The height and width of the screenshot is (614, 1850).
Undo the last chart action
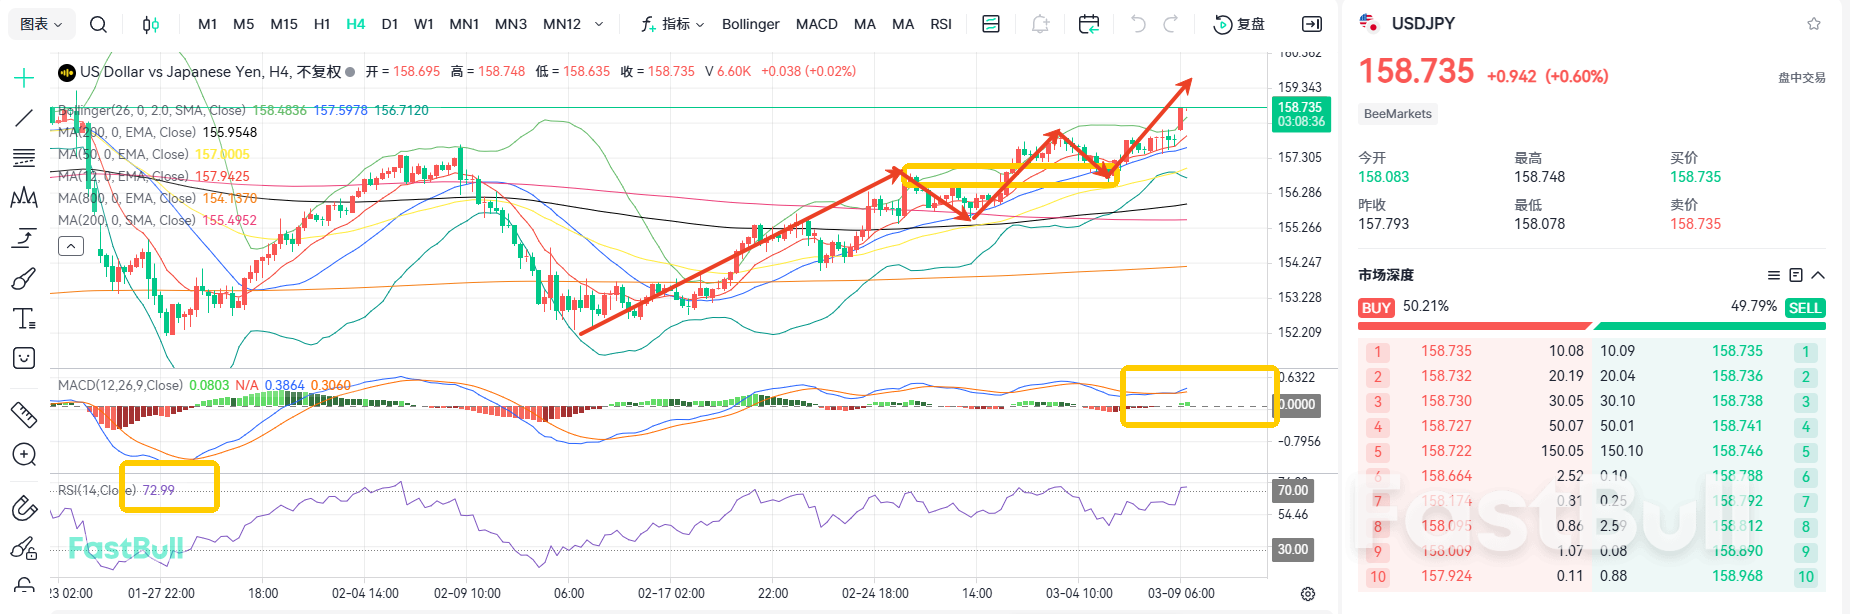pos(1138,24)
